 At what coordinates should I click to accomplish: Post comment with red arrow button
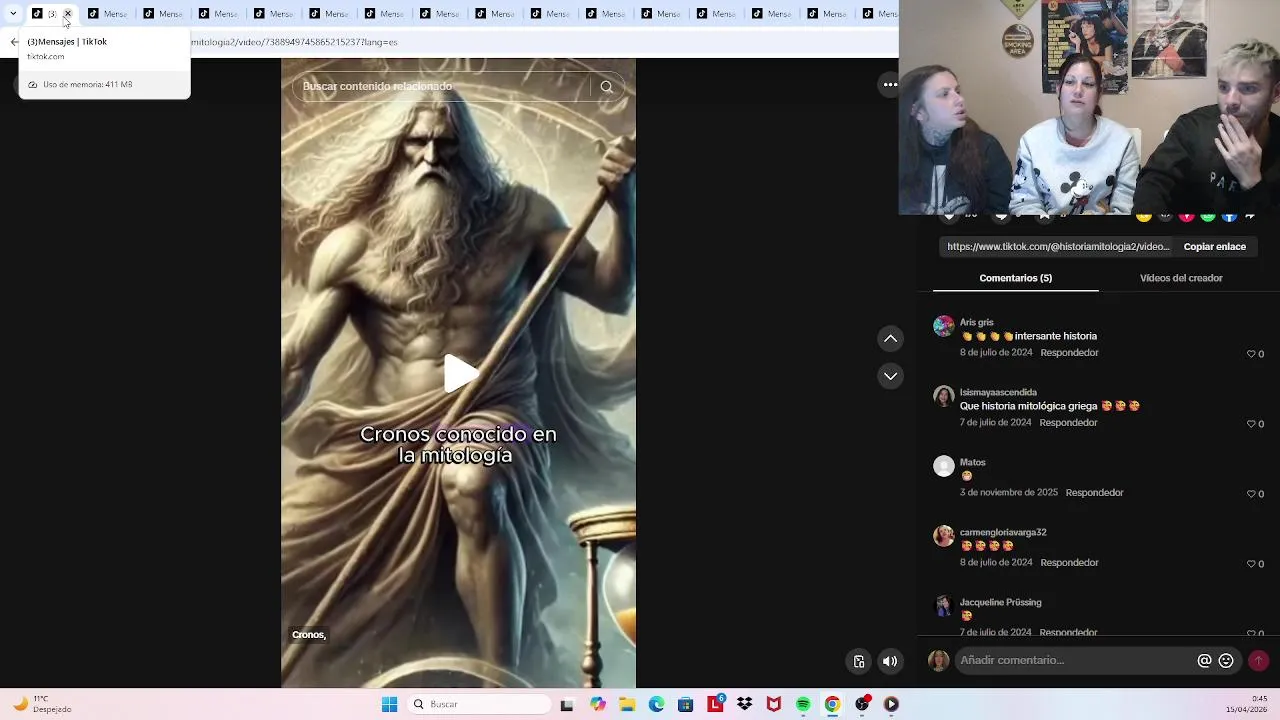pyautogui.click(x=1258, y=660)
